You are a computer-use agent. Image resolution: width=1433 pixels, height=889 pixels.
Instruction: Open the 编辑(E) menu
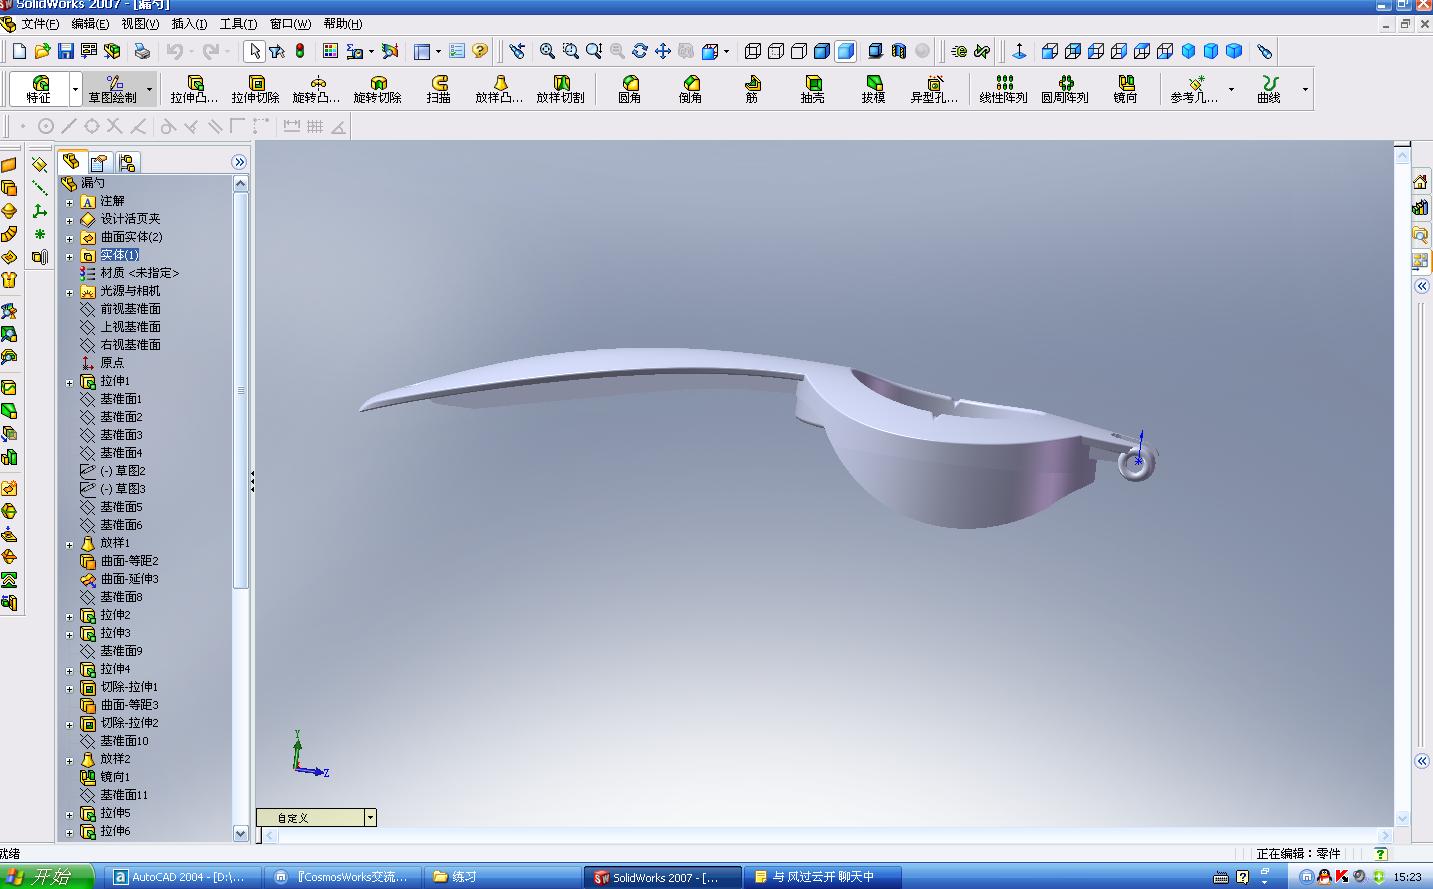click(x=90, y=24)
